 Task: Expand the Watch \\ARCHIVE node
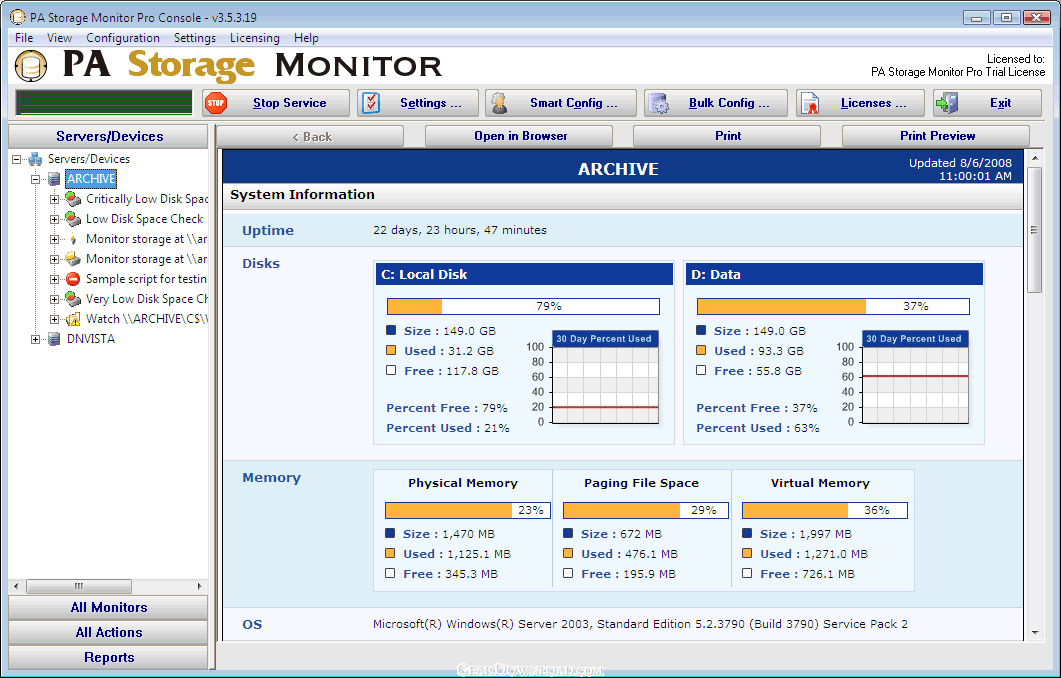54,319
